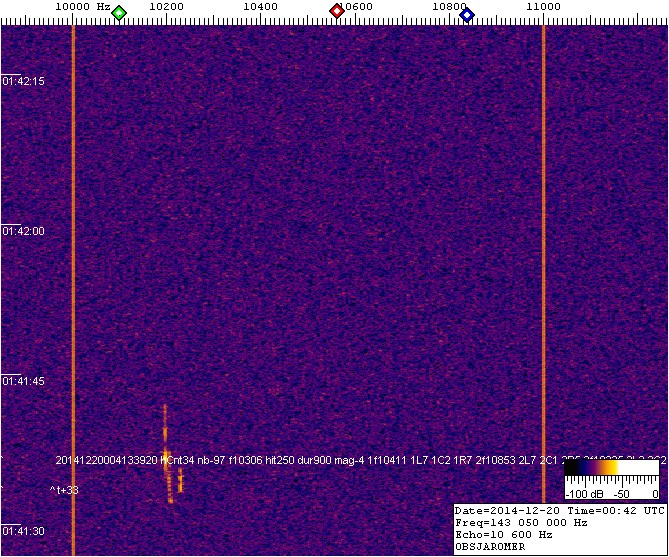
Task: Click the 10000 Hz frequency scale label
Action: 80,6
